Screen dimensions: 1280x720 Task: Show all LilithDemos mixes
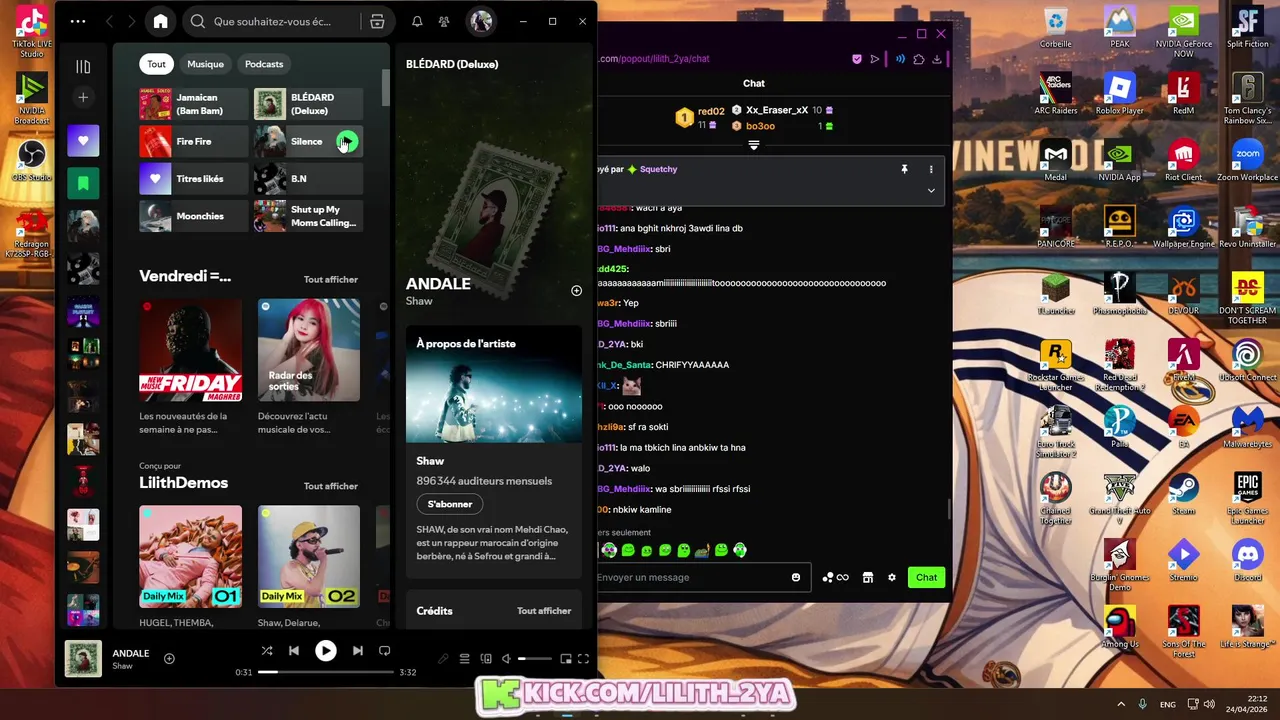point(330,486)
